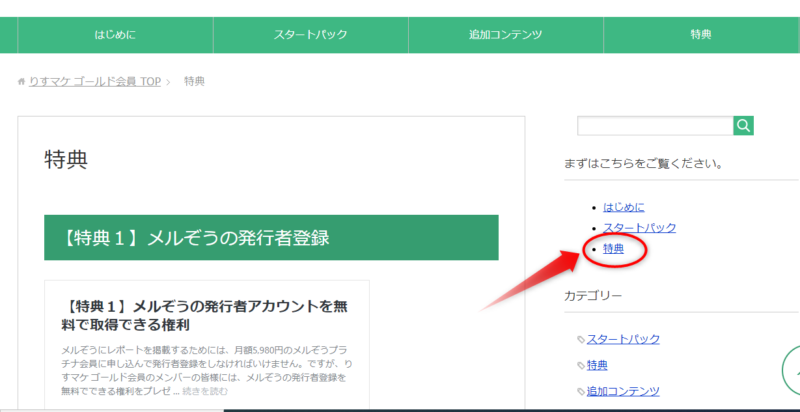800x412 pixels.
Task: Click the article excerpt starting メルぞうにレポートを掲載
Action: [x=206, y=371]
